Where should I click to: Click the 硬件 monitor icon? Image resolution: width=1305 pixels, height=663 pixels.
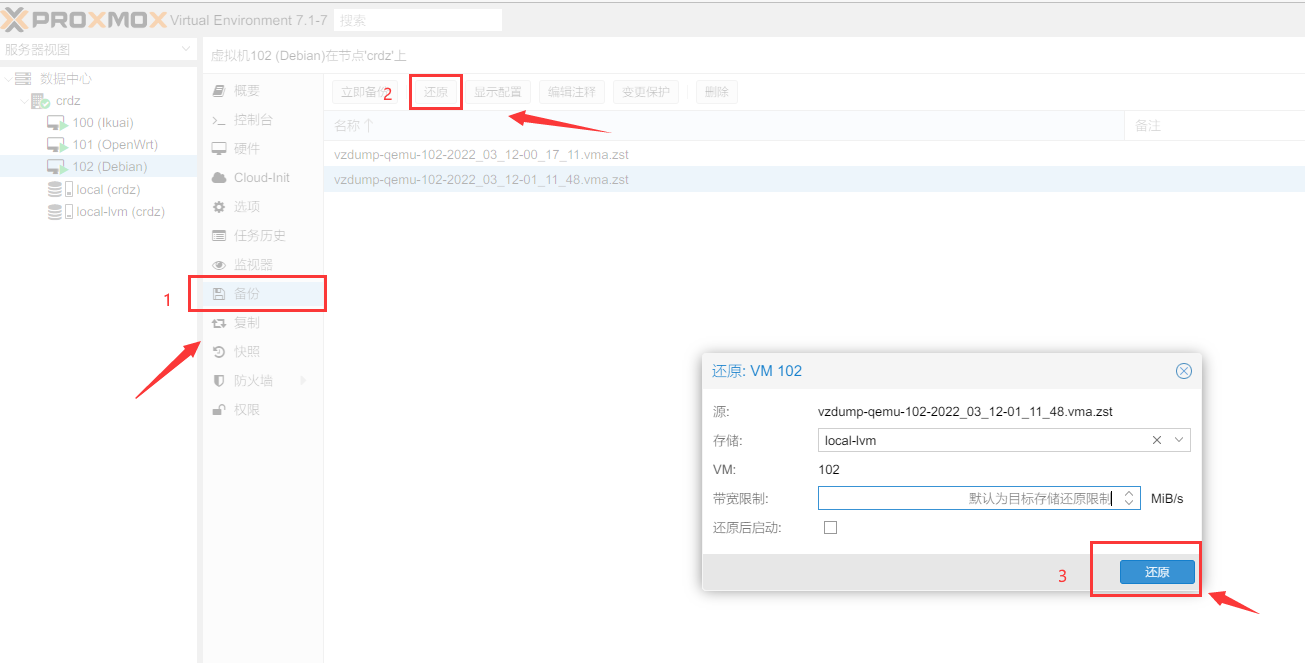(218, 149)
